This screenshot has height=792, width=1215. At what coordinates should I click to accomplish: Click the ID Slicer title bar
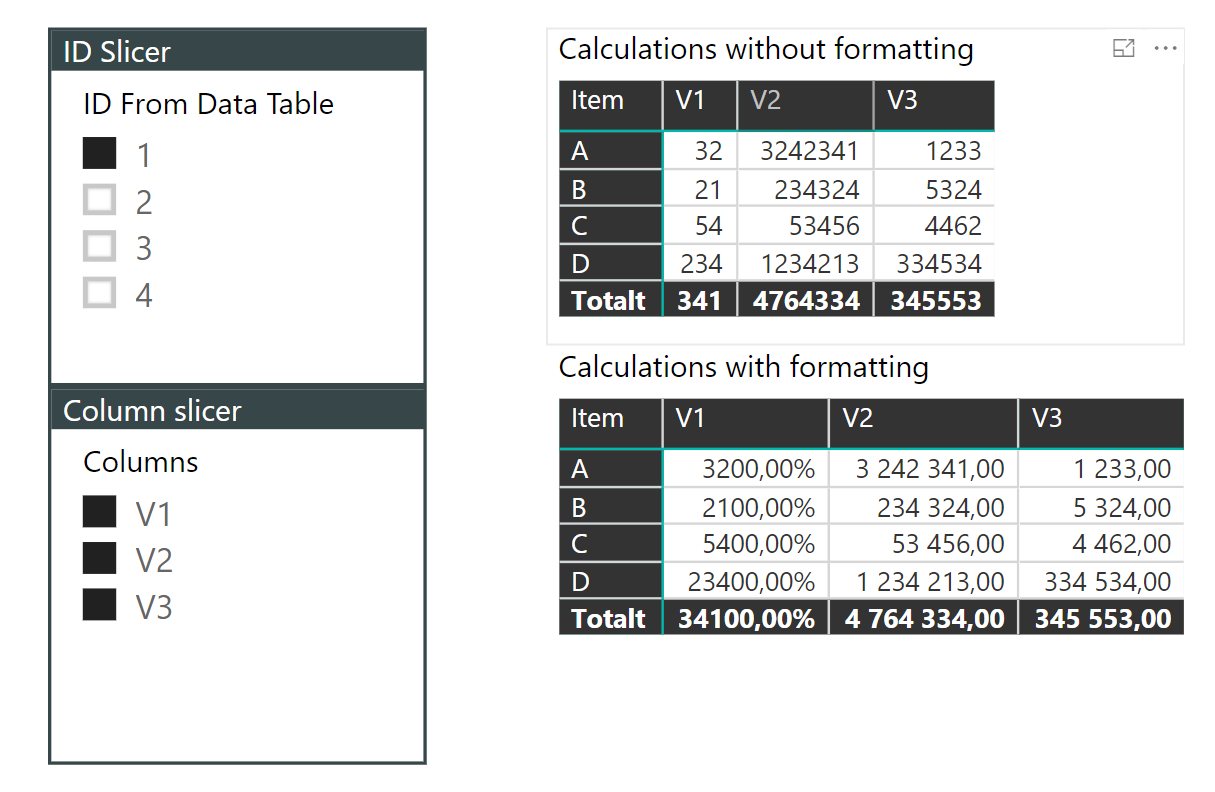(238, 51)
